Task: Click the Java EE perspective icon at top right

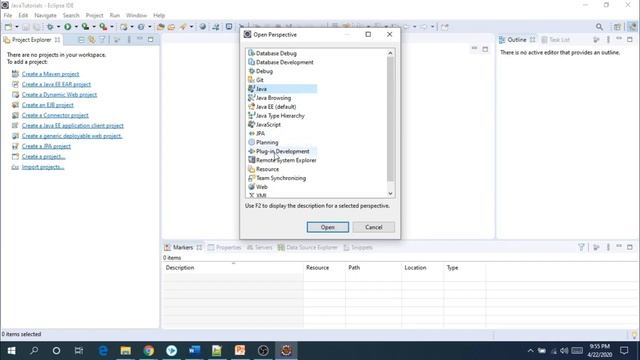Action: (632, 27)
